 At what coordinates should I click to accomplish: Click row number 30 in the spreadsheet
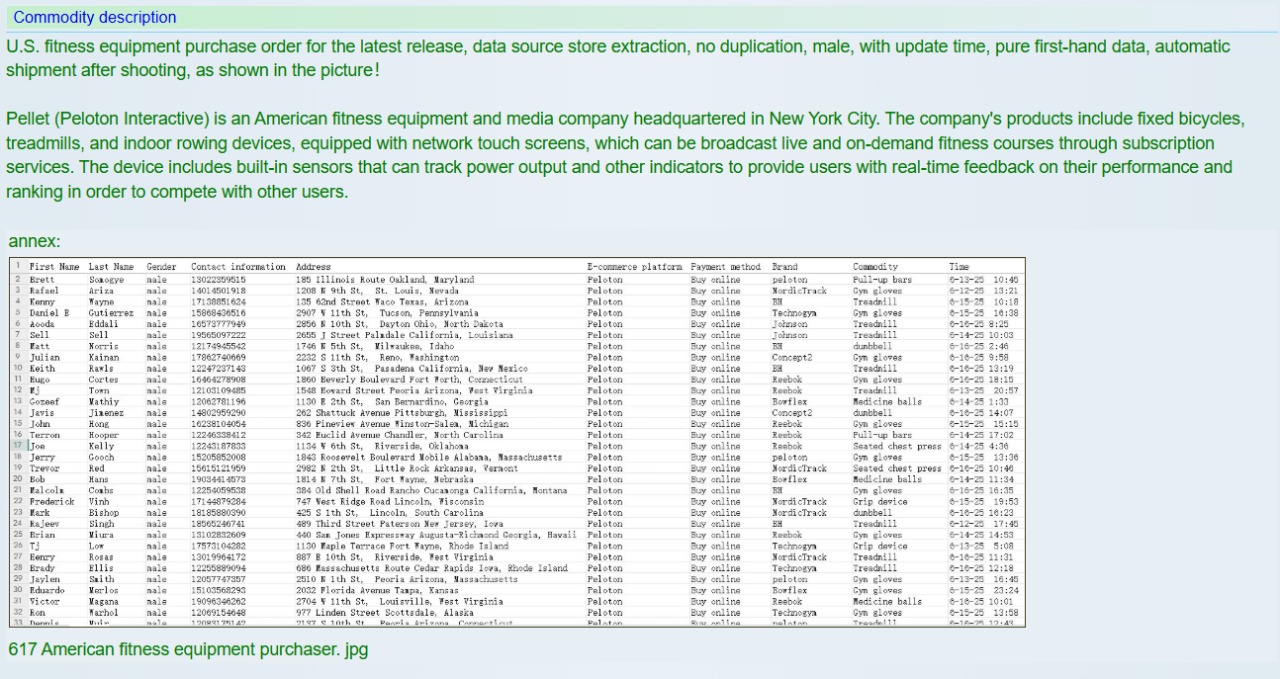pyautogui.click(x=18, y=590)
